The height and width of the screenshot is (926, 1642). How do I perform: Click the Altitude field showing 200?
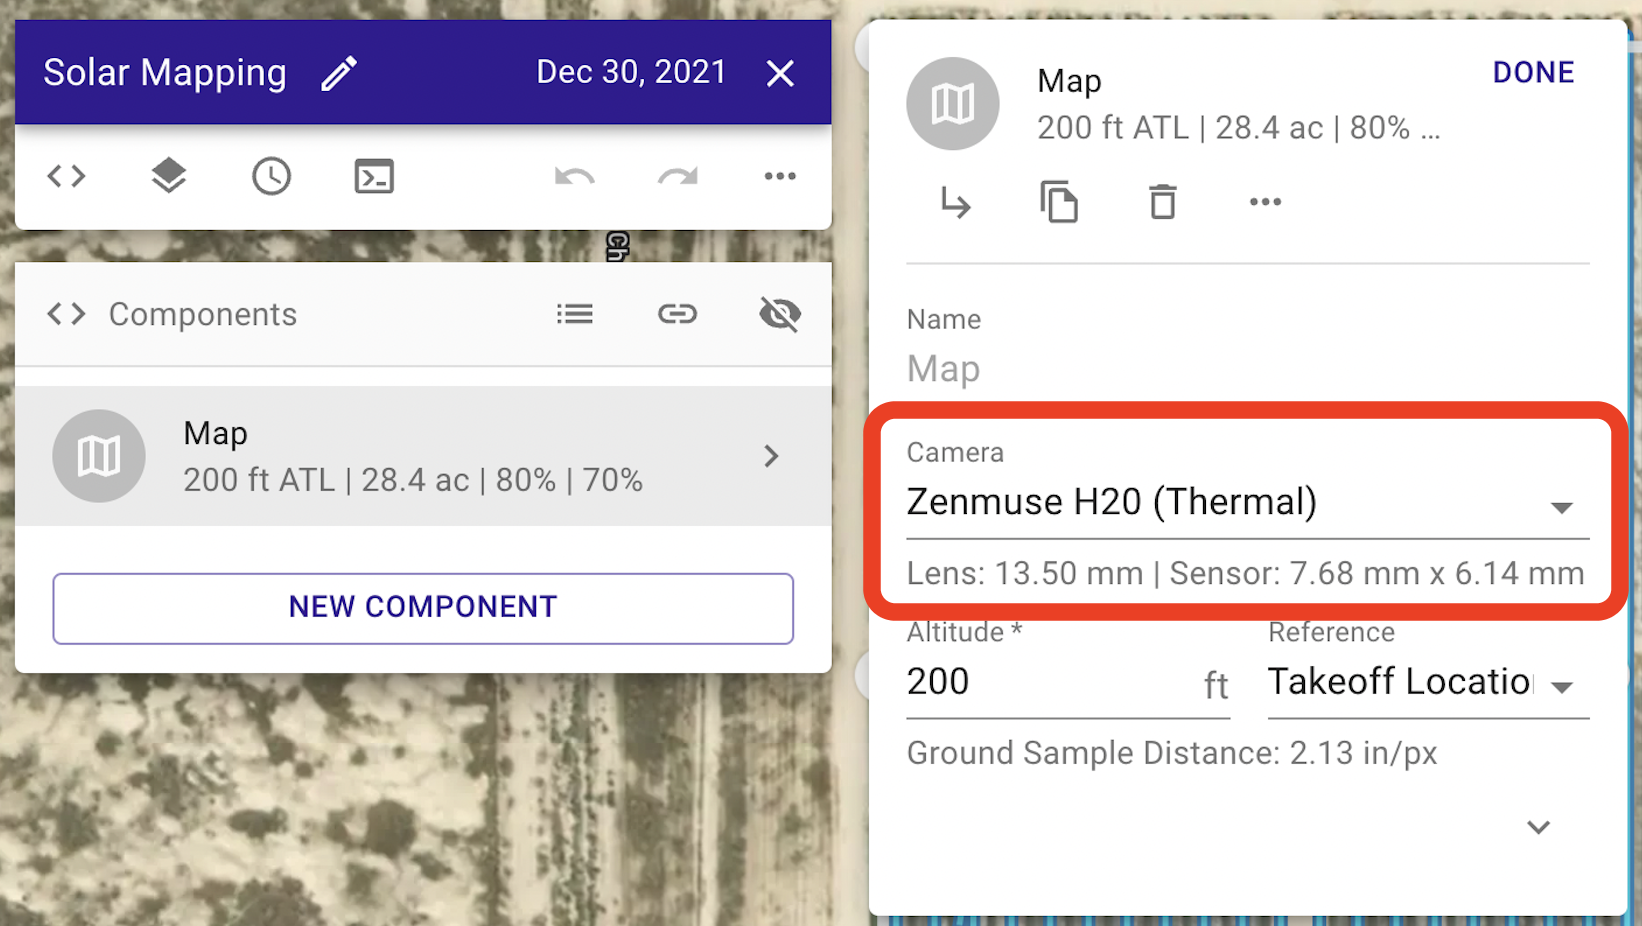coord(1068,683)
